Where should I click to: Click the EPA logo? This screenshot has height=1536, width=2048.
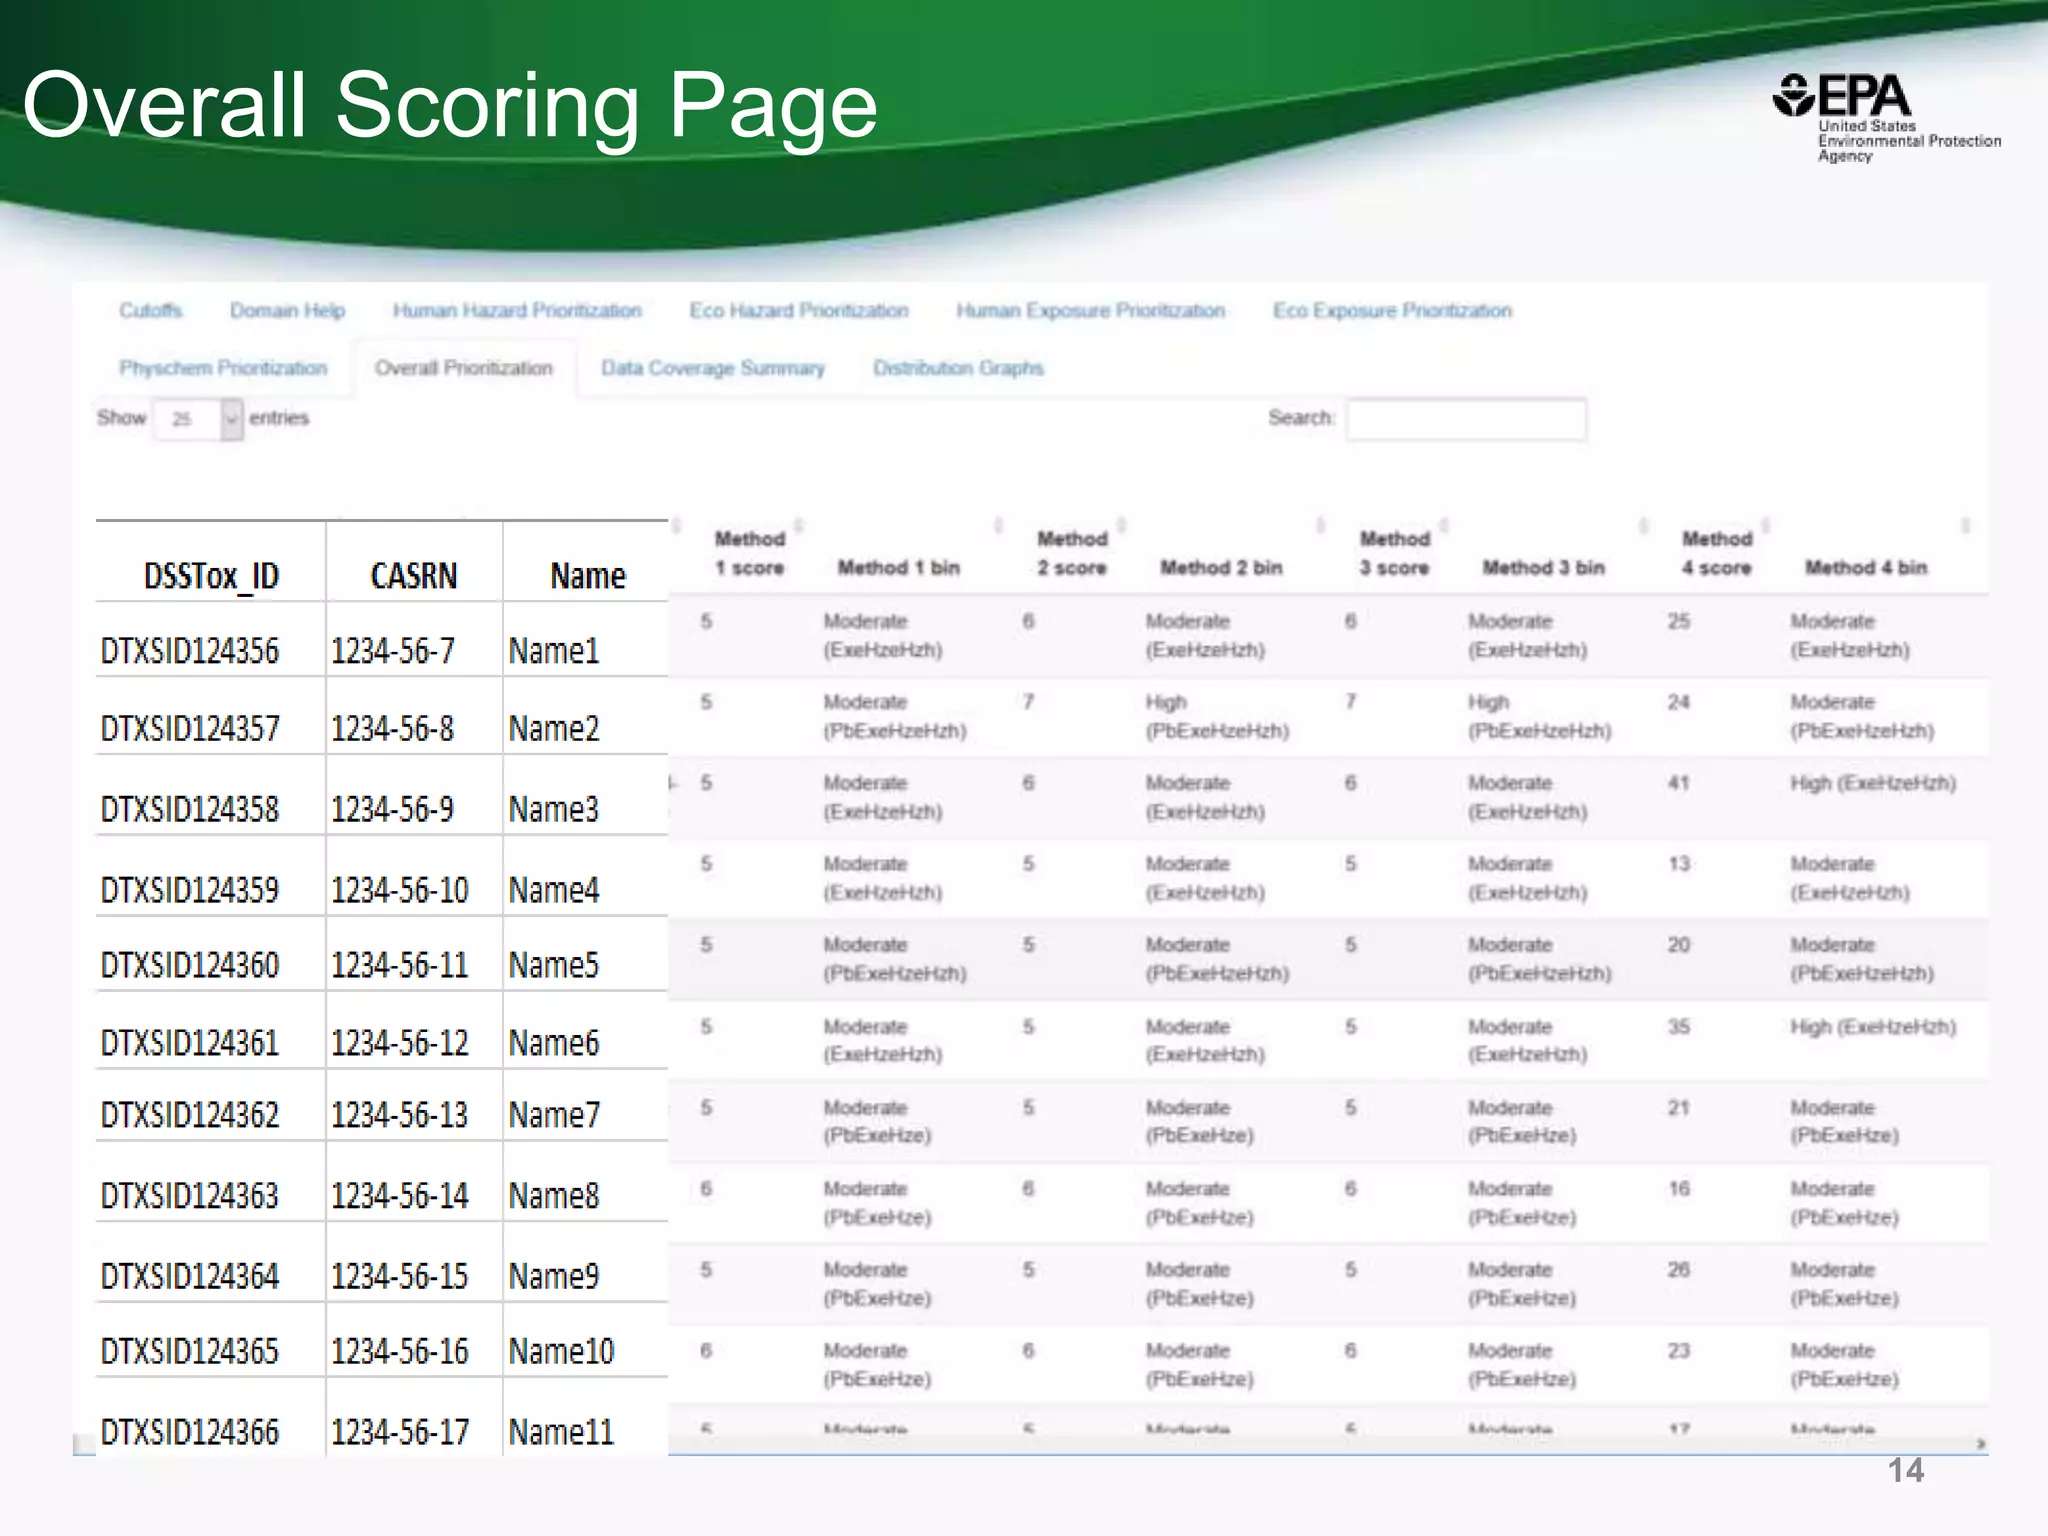[x=1887, y=118]
